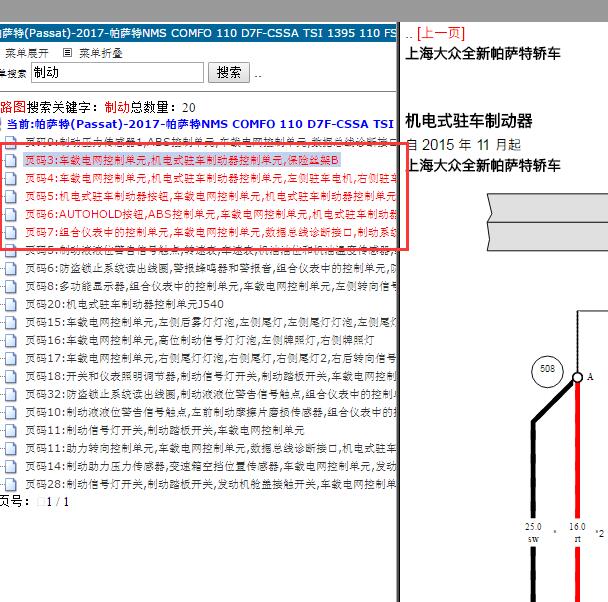
Task: Click the document icon for 页码8 多功能显示器 row
Action: click(x=10, y=286)
